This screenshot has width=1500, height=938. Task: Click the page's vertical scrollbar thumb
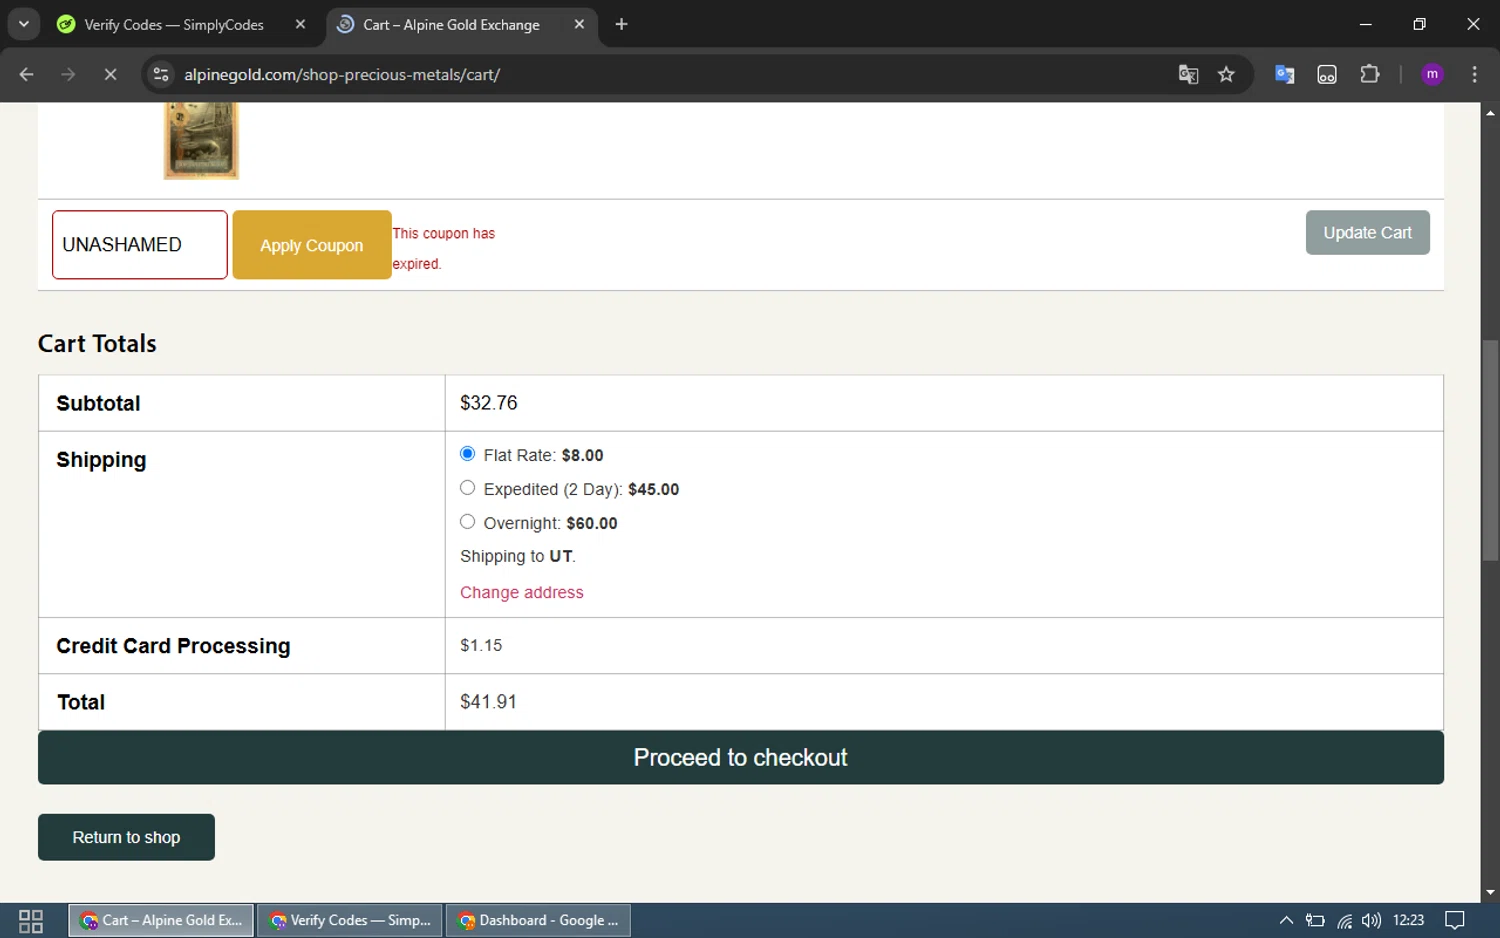coord(1490,450)
